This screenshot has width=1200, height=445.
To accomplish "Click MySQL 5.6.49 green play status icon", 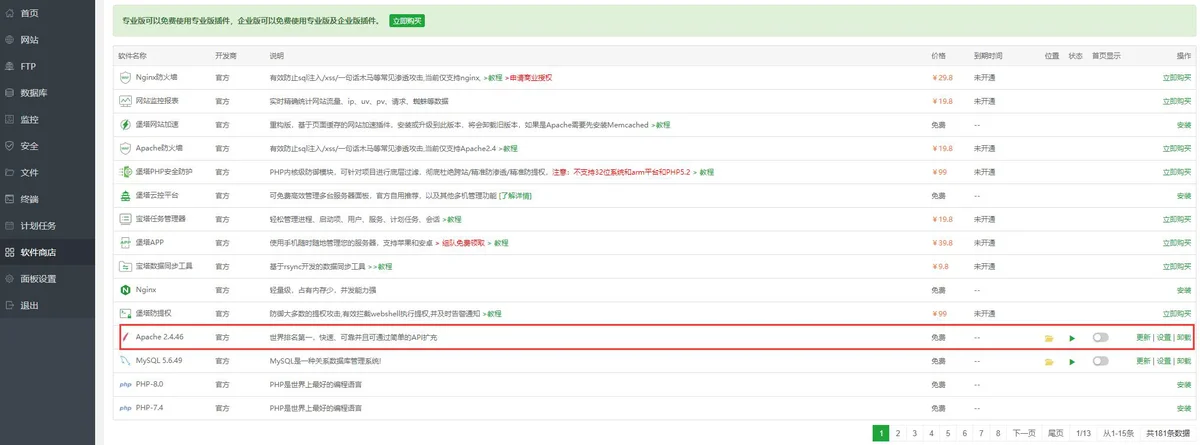I will pyautogui.click(x=1072, y=362).
